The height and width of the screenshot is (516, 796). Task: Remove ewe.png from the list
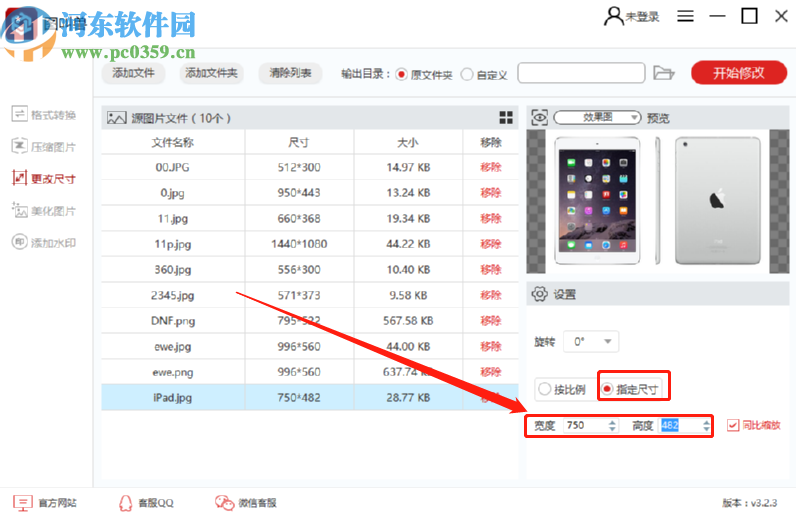pos(490,372)
